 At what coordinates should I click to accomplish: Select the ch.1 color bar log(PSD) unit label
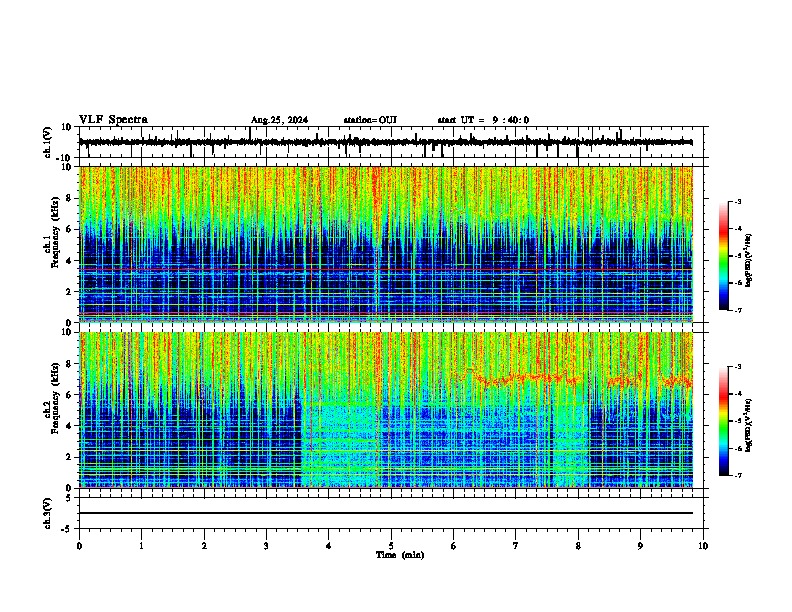pyautogui.click(x=749, y=260)
